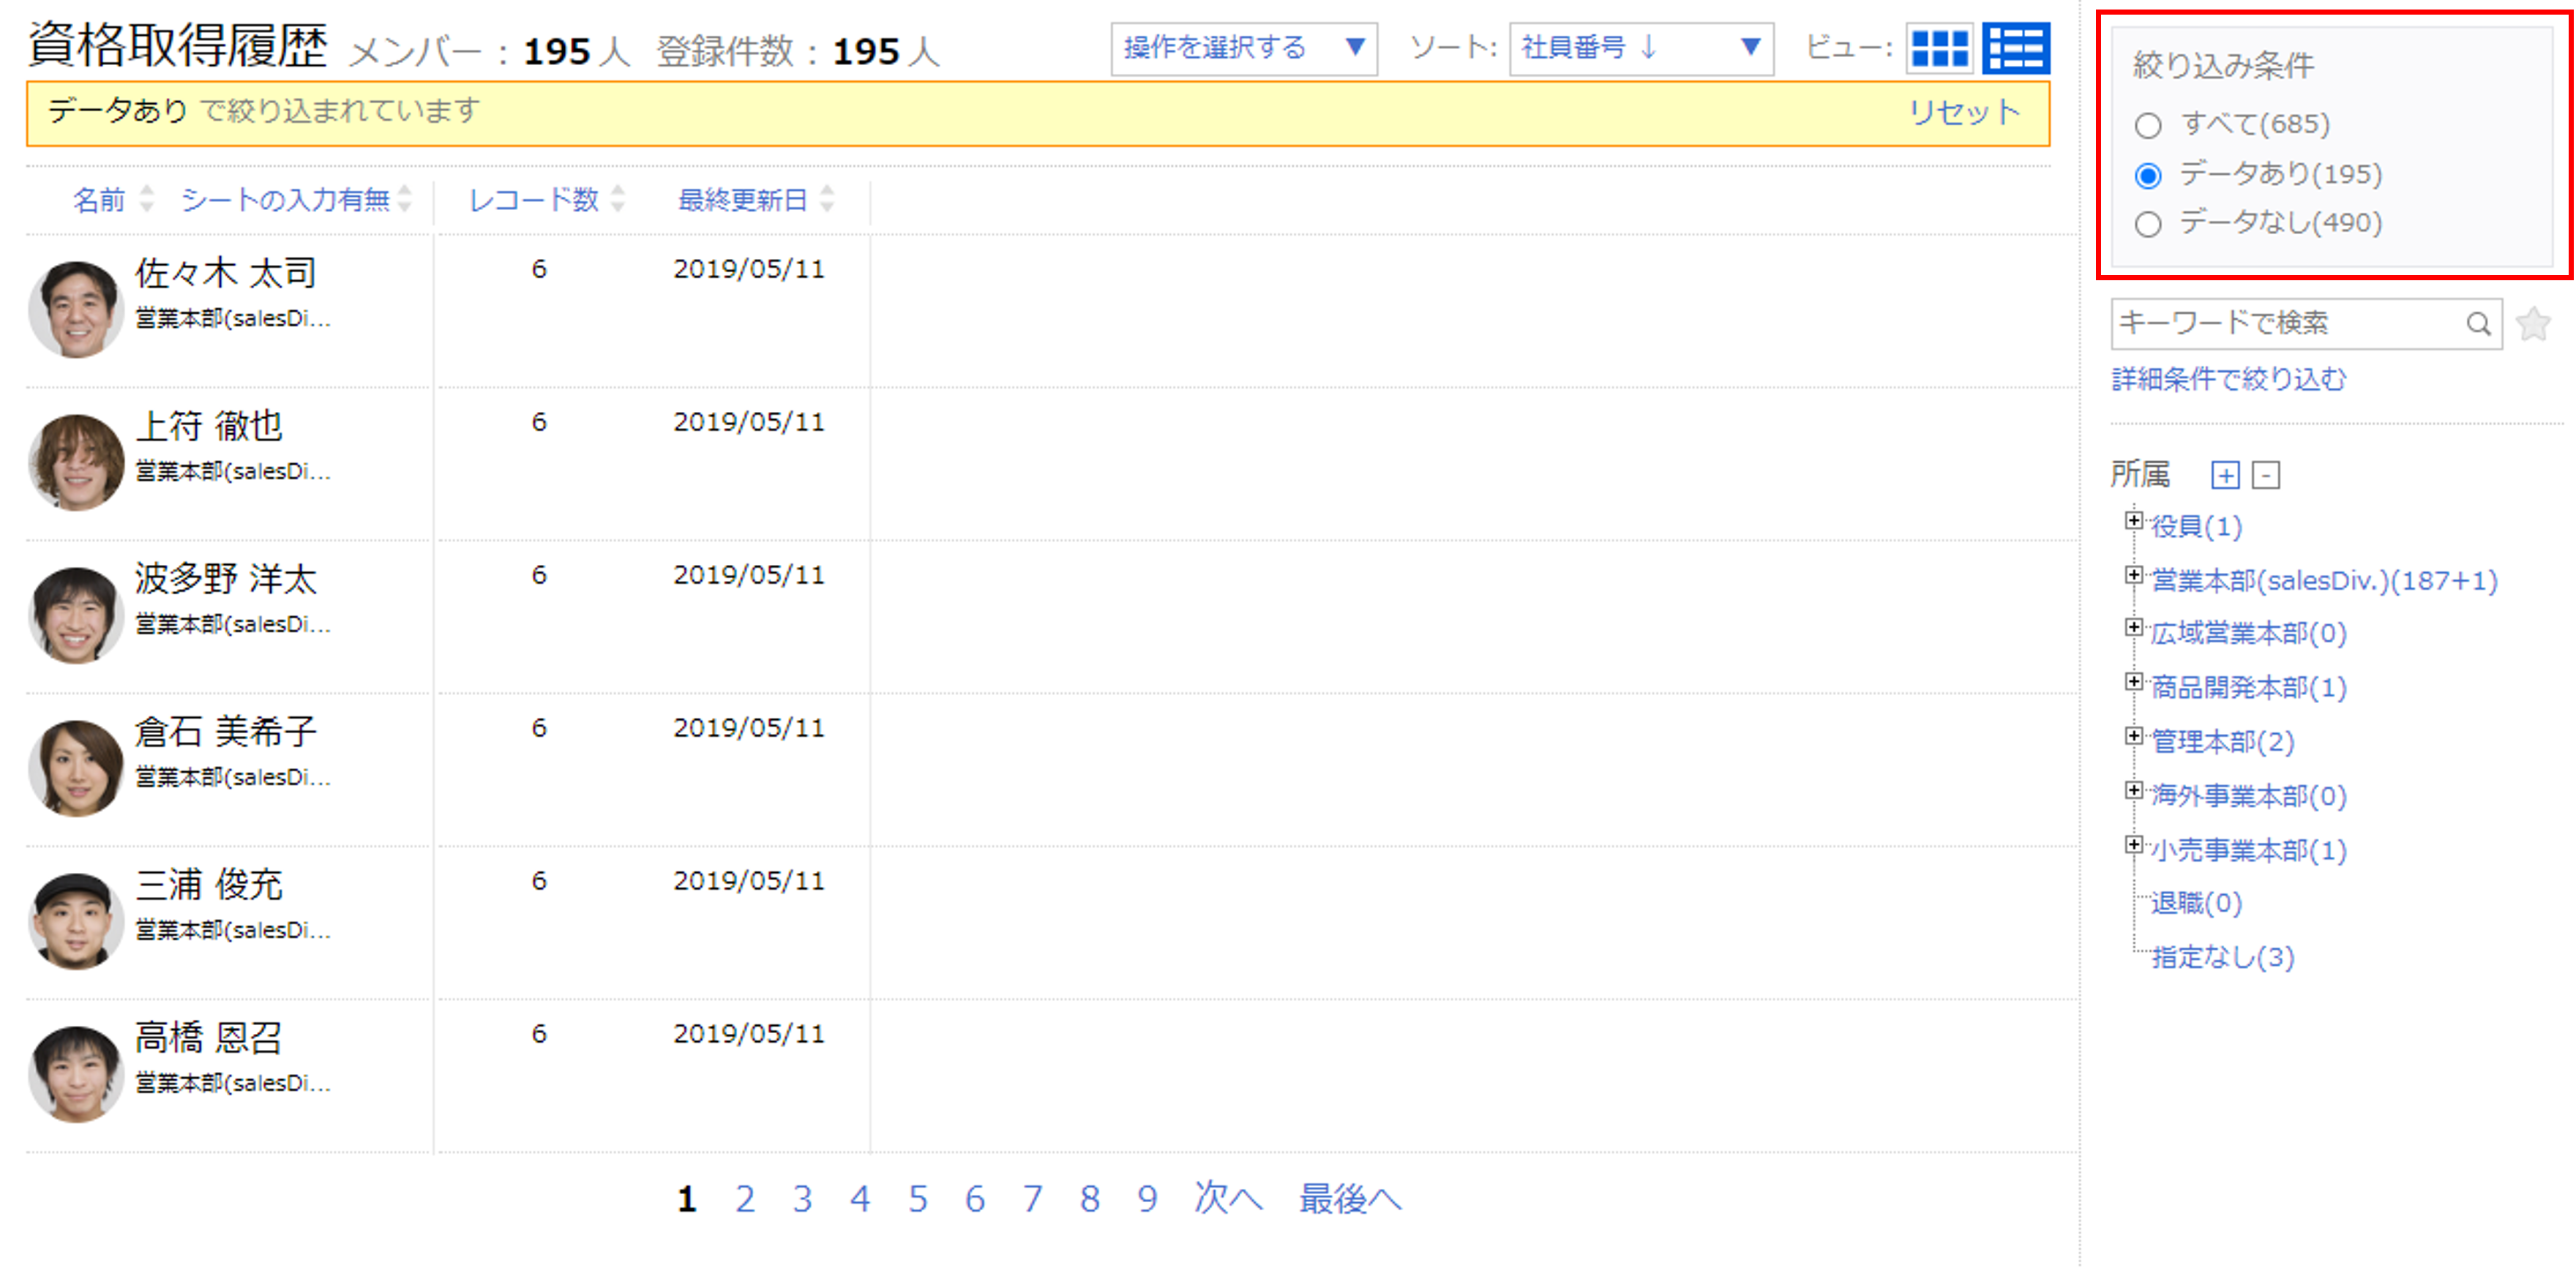Expand the 営業本部(salesDiv.) tree node

pos(2134,574)
